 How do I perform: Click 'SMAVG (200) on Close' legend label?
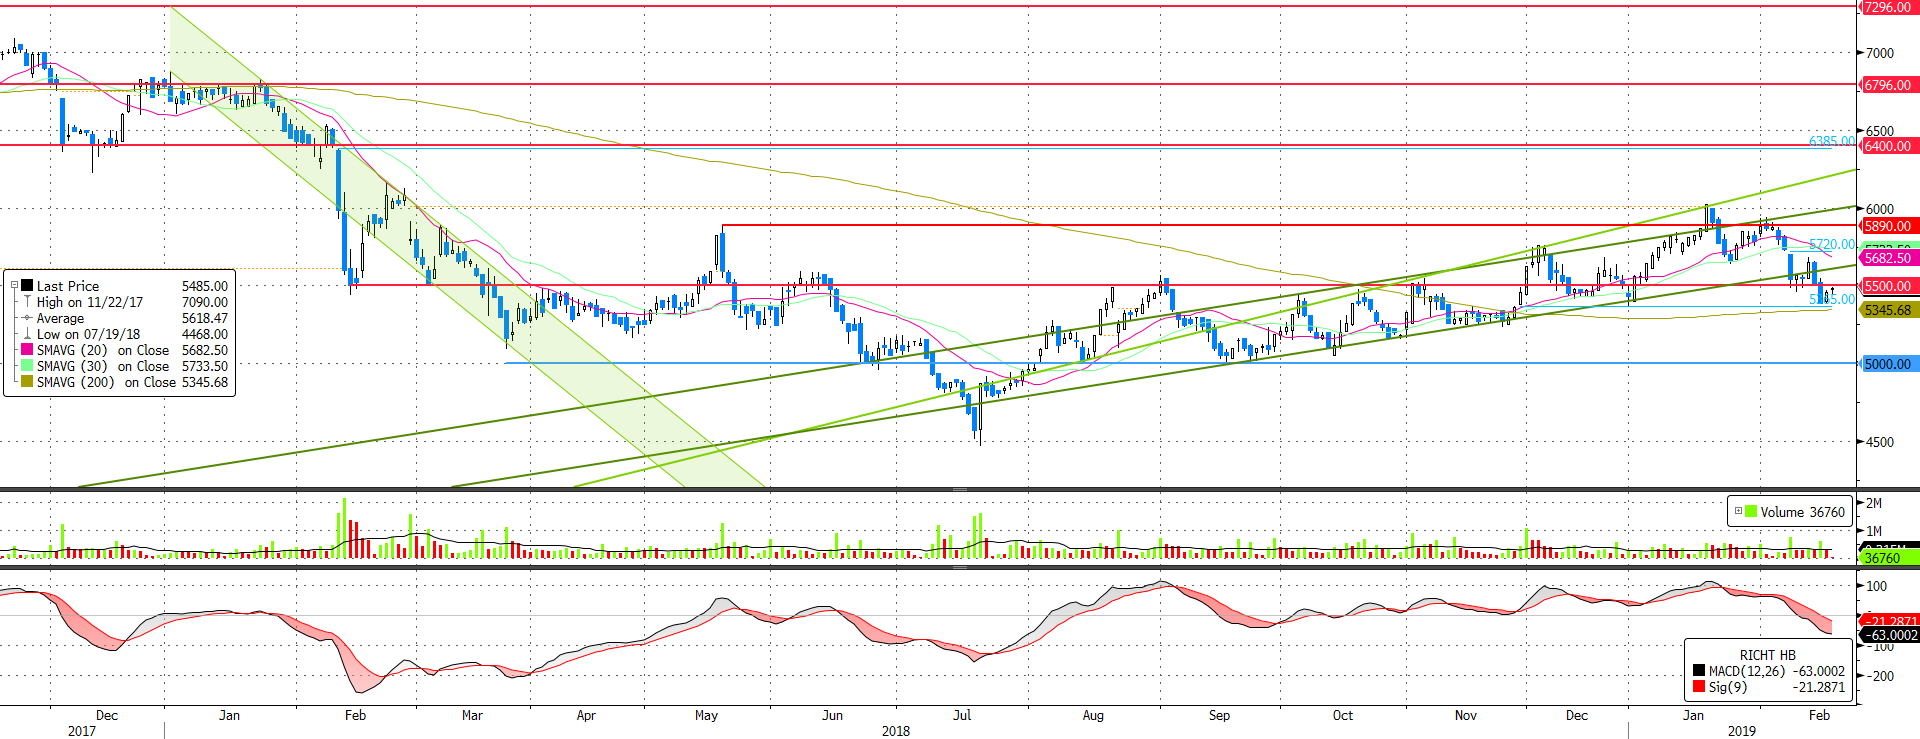[x=106, y=382]
